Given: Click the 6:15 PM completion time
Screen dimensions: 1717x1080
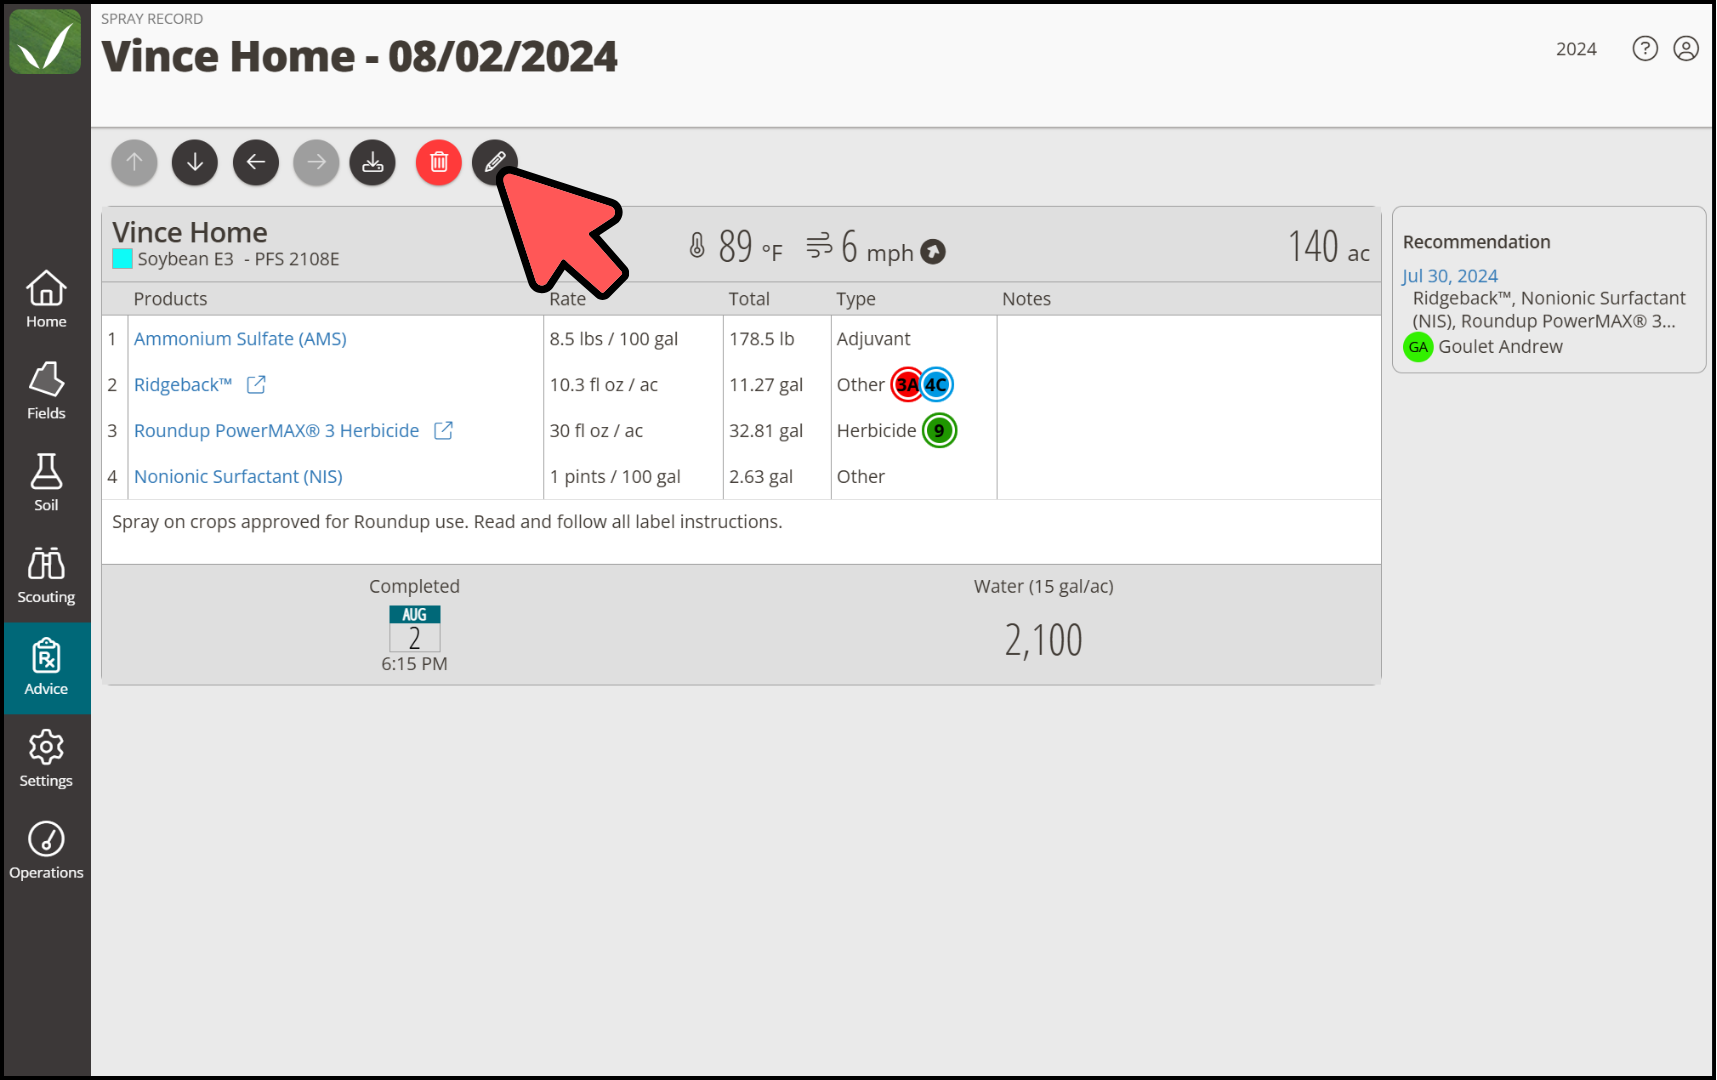Looking at the screenshot, I should (414, 664).
